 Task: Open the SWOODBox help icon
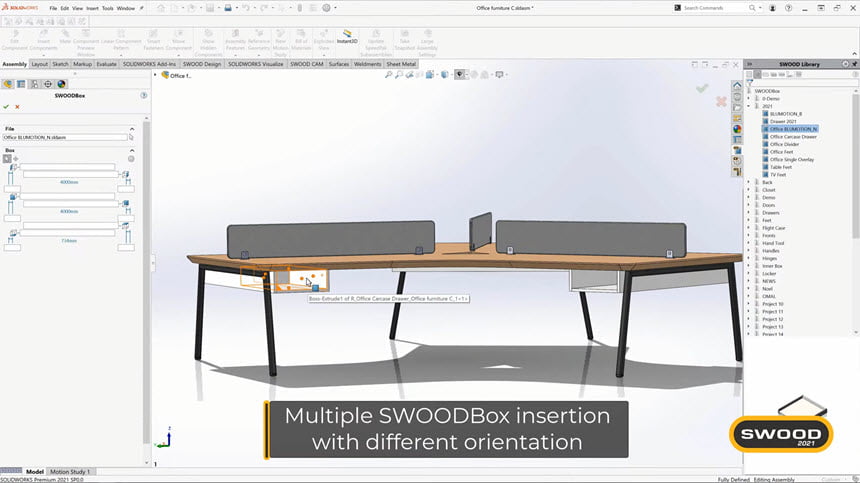[x=144, y=95]
